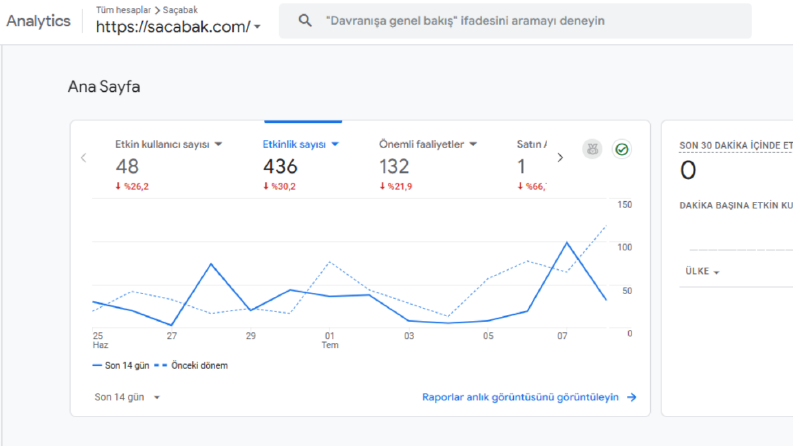Click the 07 axis date label
The width and height of the screenshot is (793, 446).
pyautogui.click(x=562, y=336)
